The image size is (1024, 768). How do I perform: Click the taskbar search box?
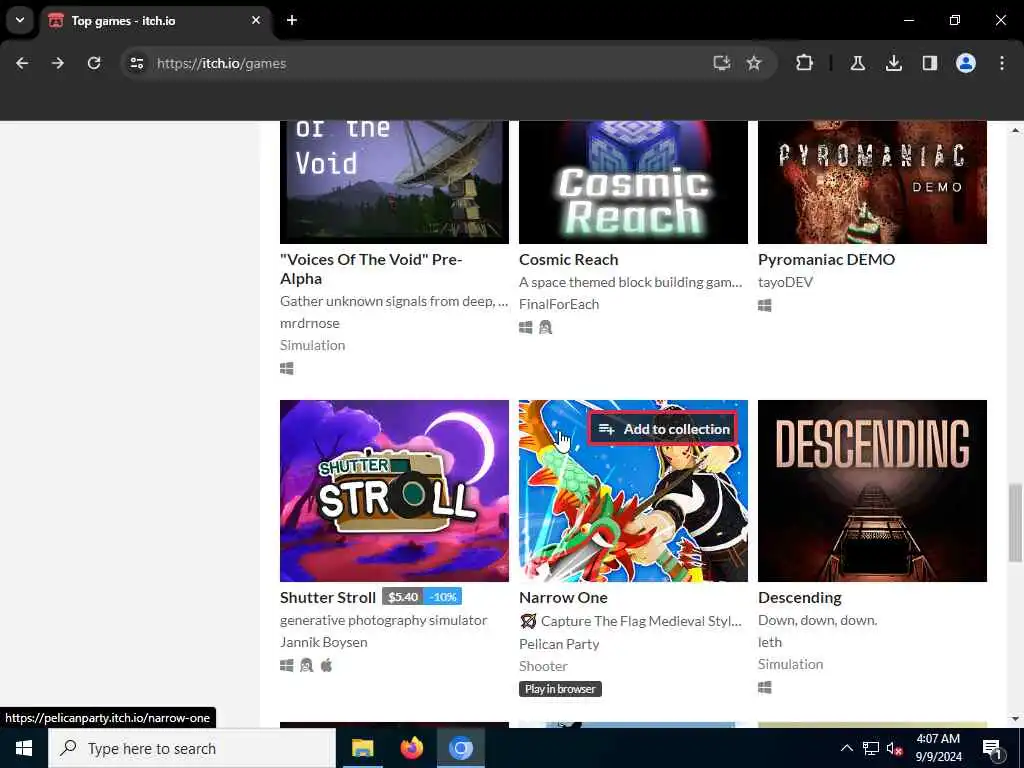click(x=192, y=748)
